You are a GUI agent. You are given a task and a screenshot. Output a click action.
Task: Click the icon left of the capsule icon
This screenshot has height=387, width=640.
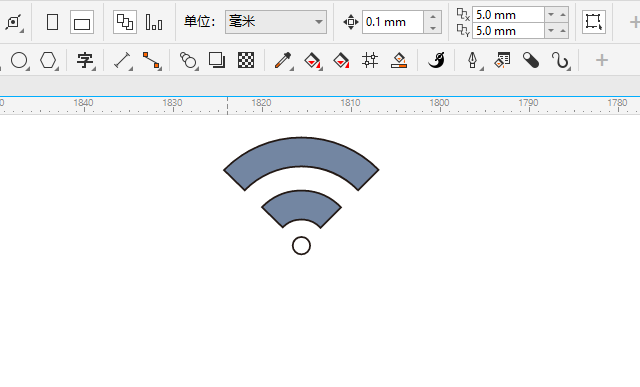[x=502, y=60]
